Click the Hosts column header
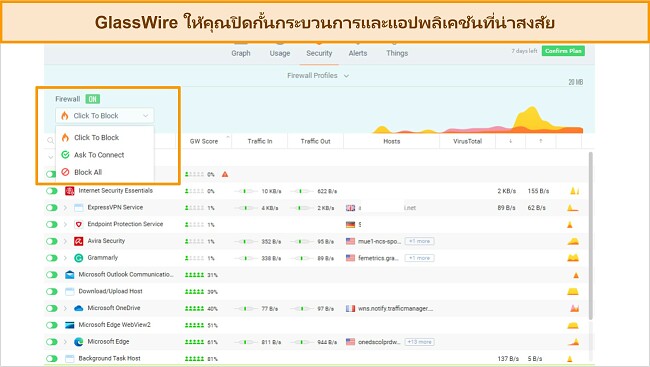Image resolution: width=650 pixels, height=367 pixels. click(x=392, y=141)
